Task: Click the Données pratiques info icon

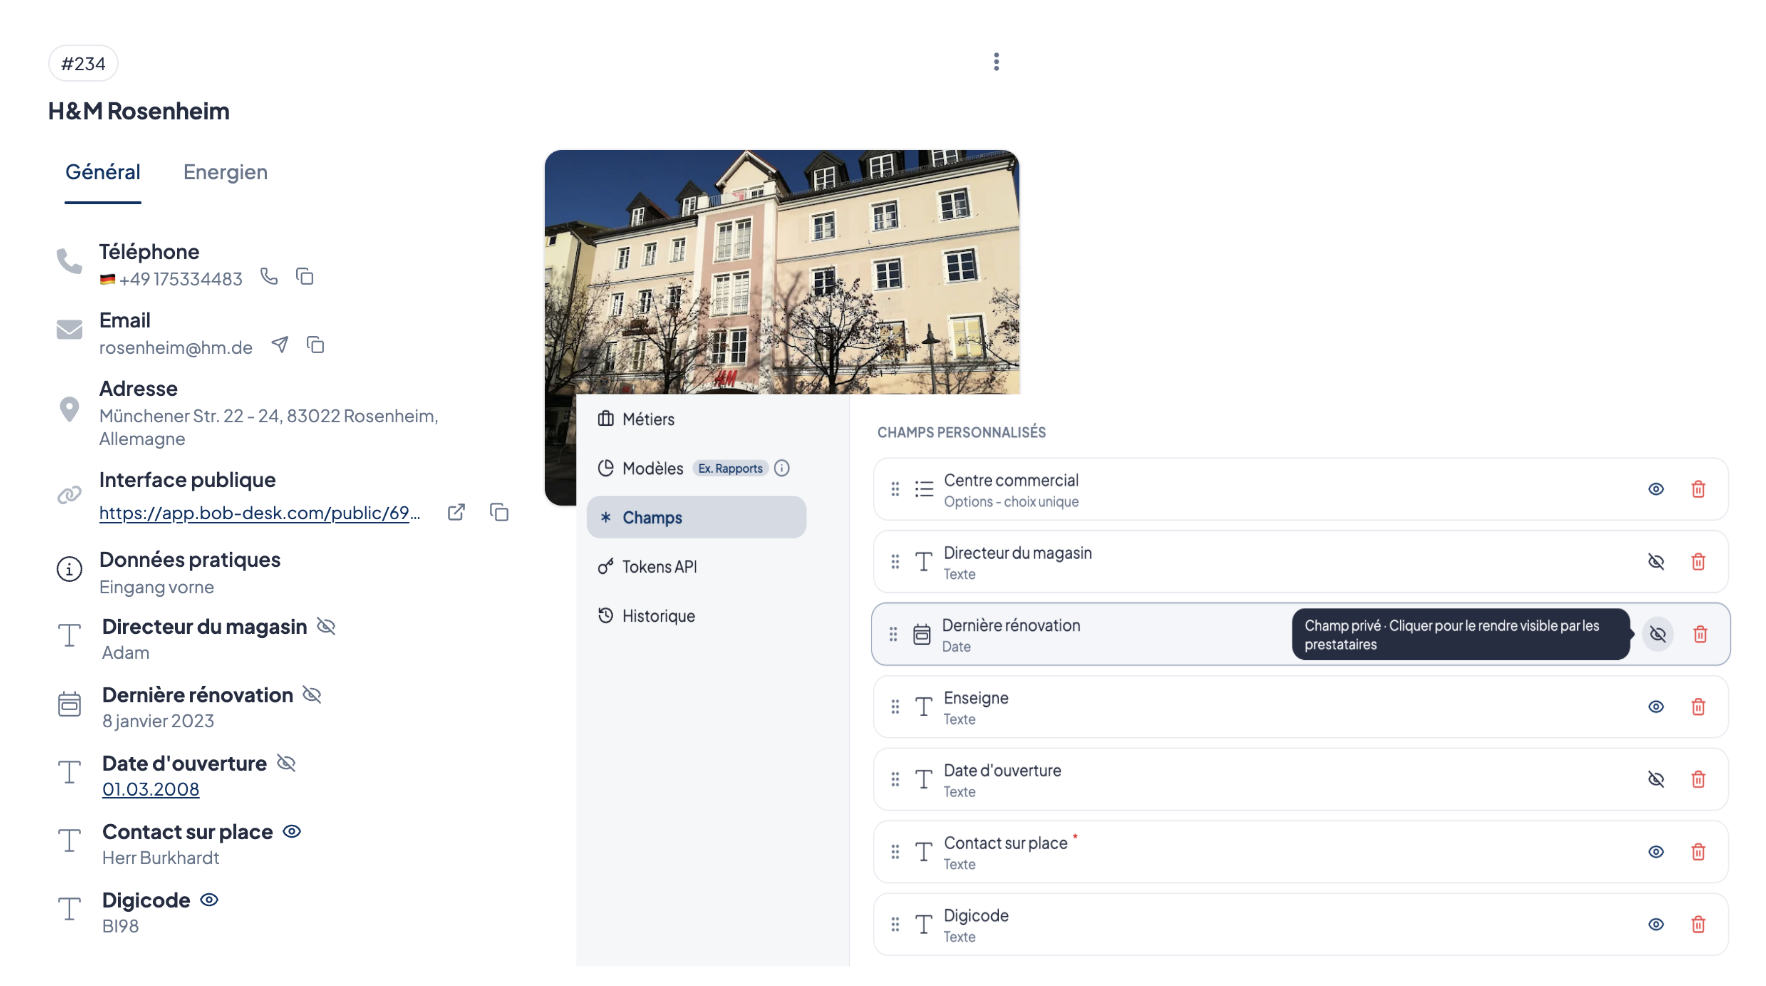Action: (x=69, y=570)
